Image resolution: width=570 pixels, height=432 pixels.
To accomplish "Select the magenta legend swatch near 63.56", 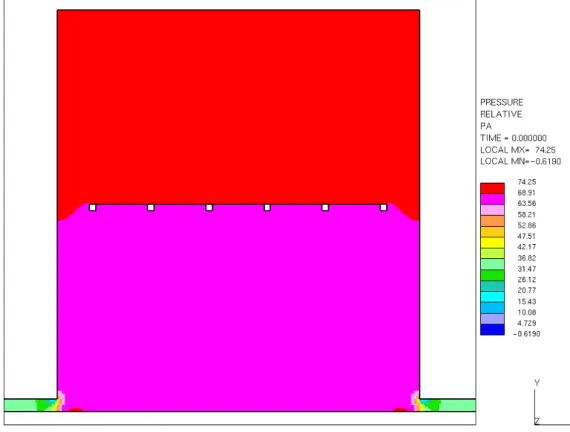I will coord(492,199).
